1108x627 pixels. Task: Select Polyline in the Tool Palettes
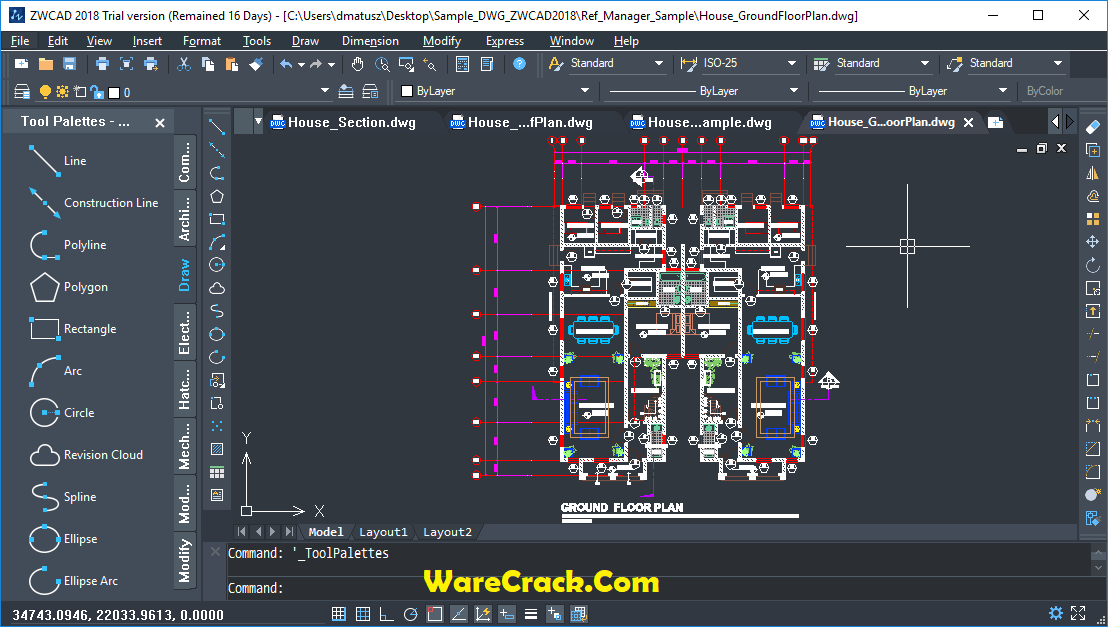point(67,245)
